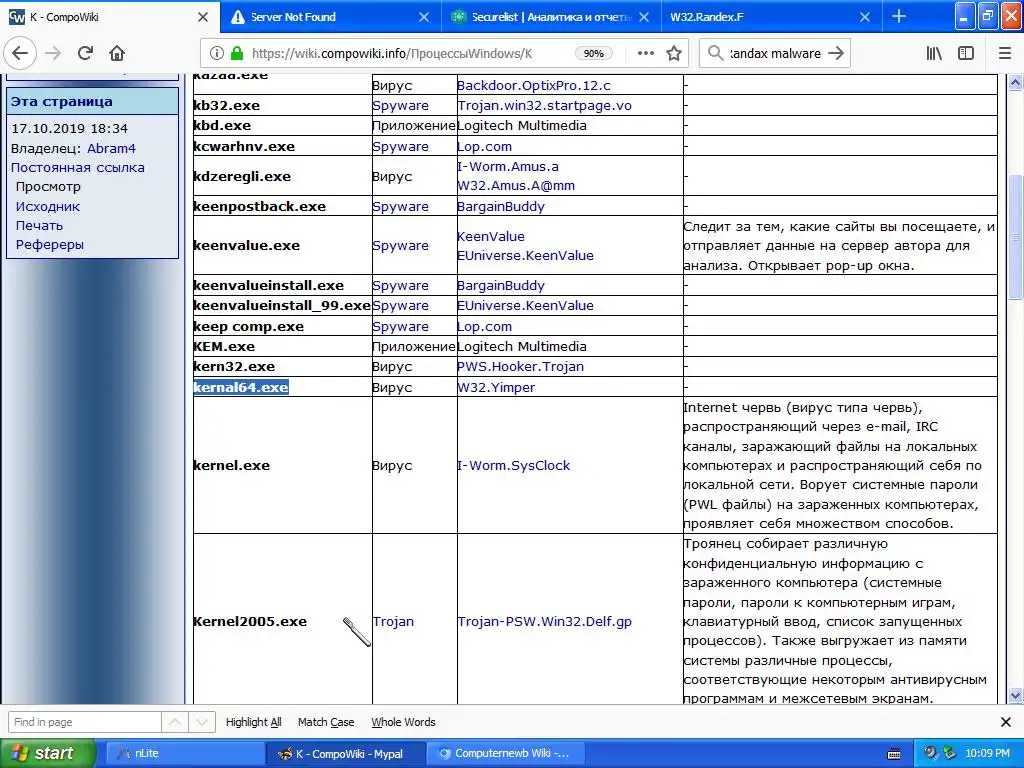1024x768 pixels.
Task: Open the Печать link
Action: pyautogui.click(x=39, y=225)
